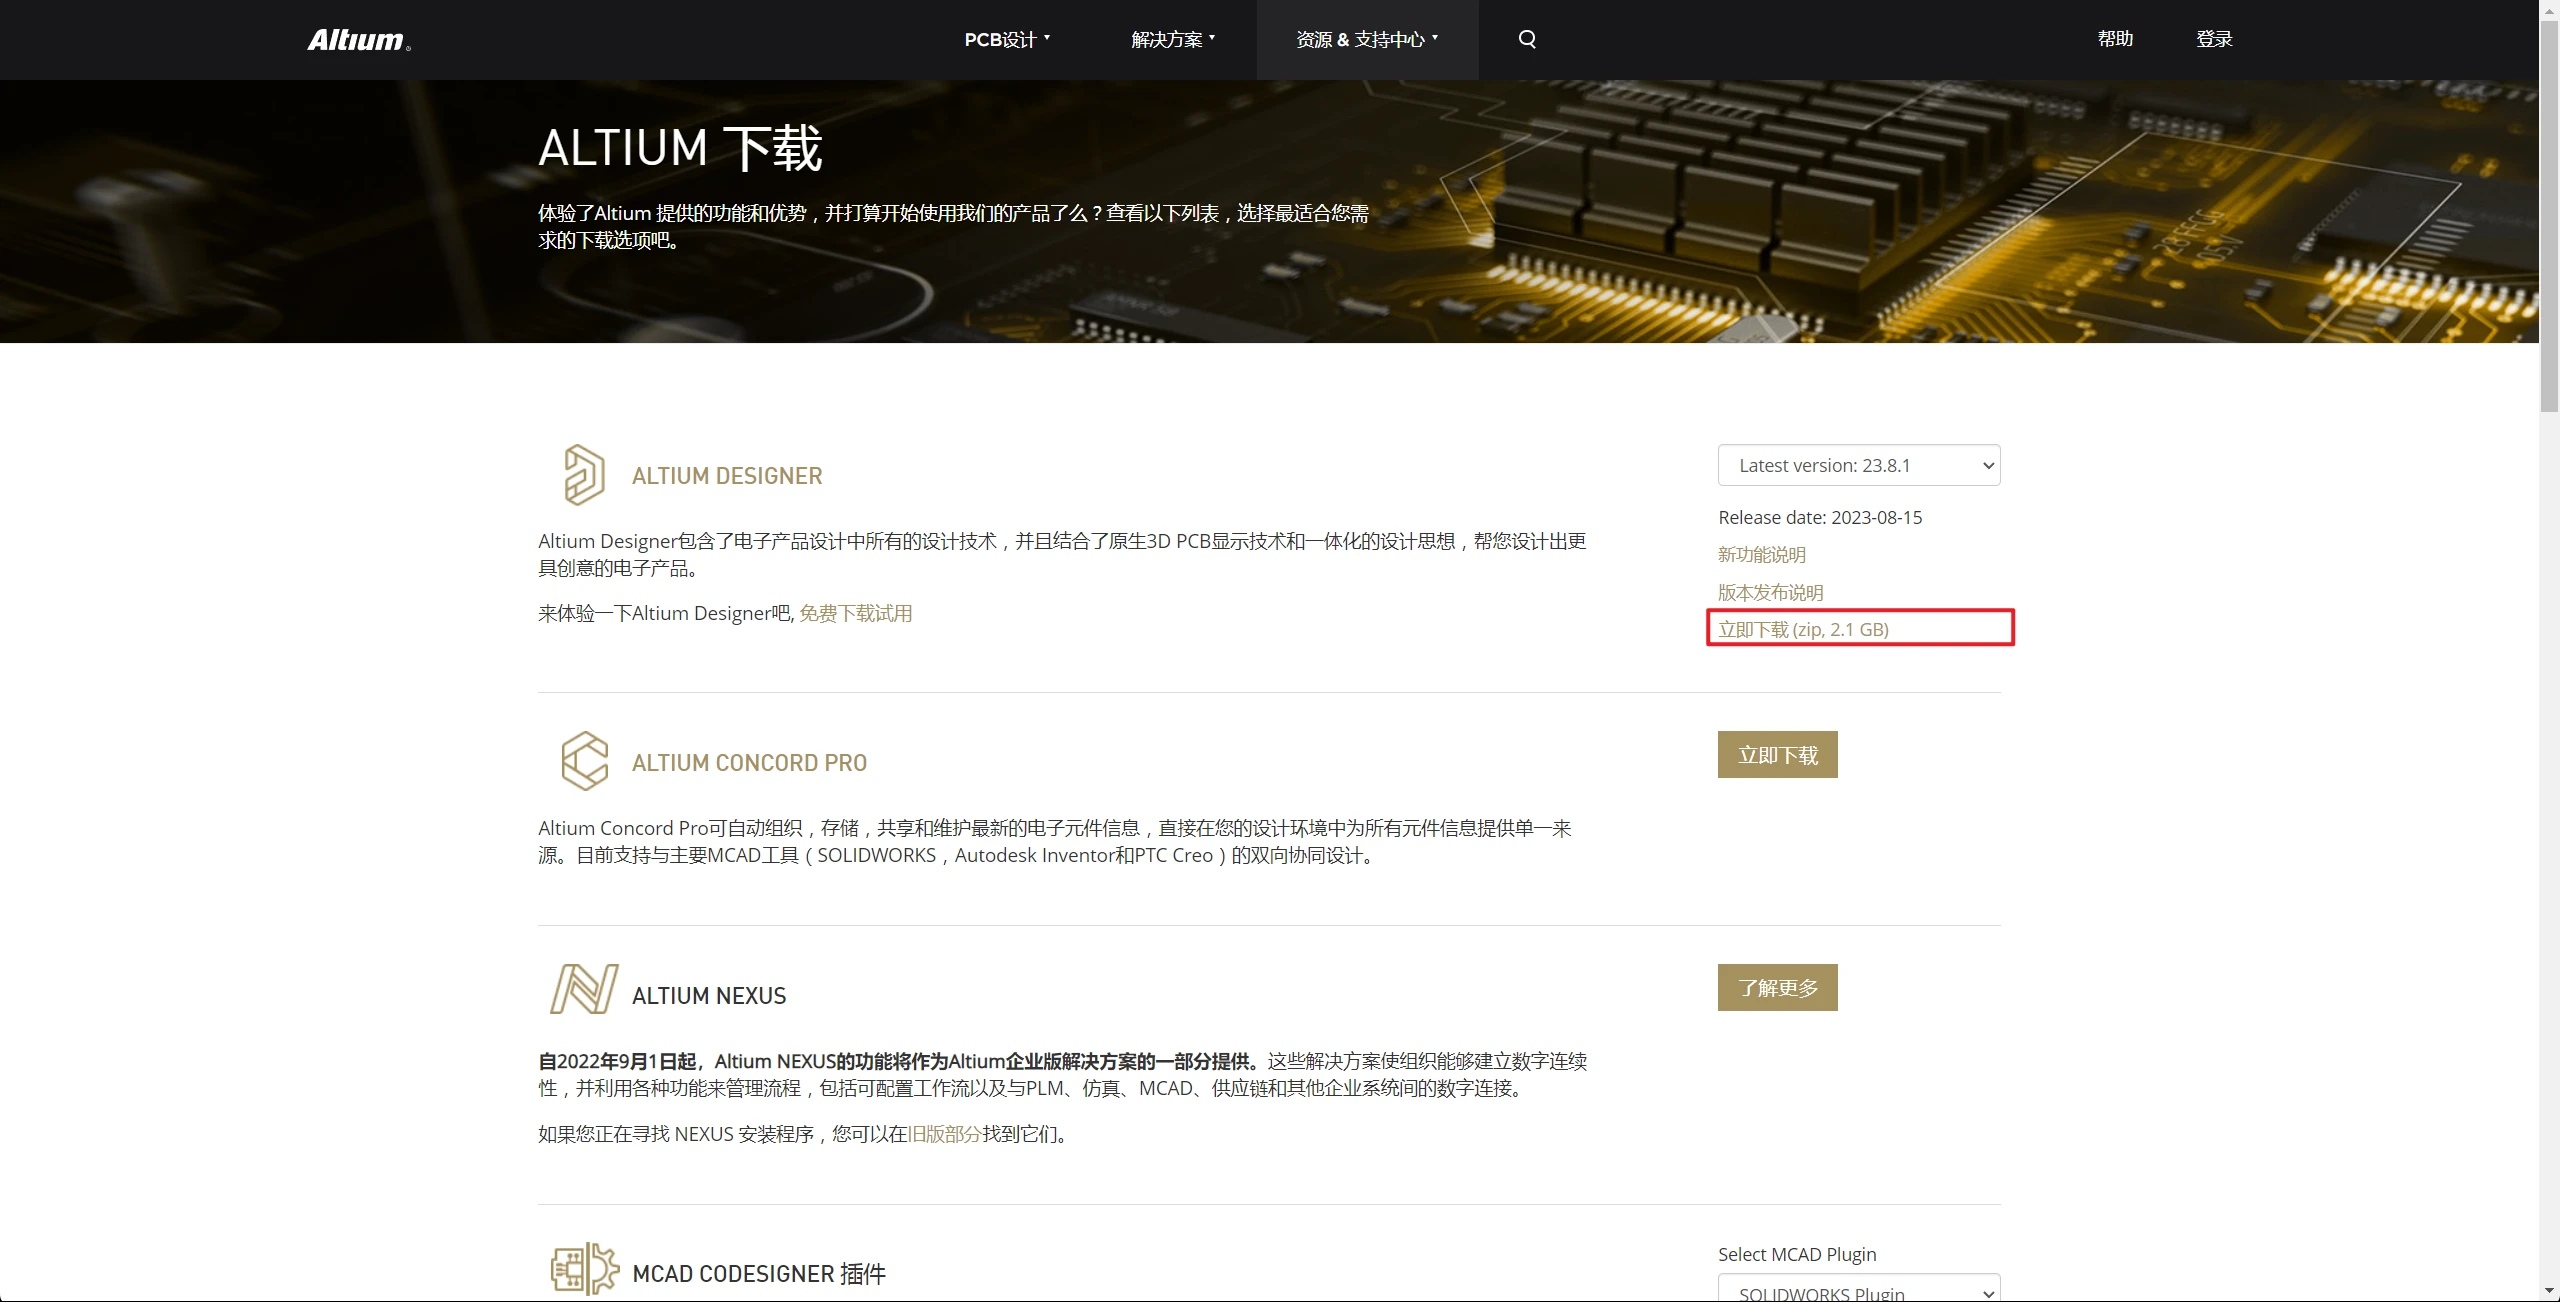Screen dimensions: 2560x1302
Task: Click the MCAD CoDesigner plugin icon
Action: pos(585,1269)
